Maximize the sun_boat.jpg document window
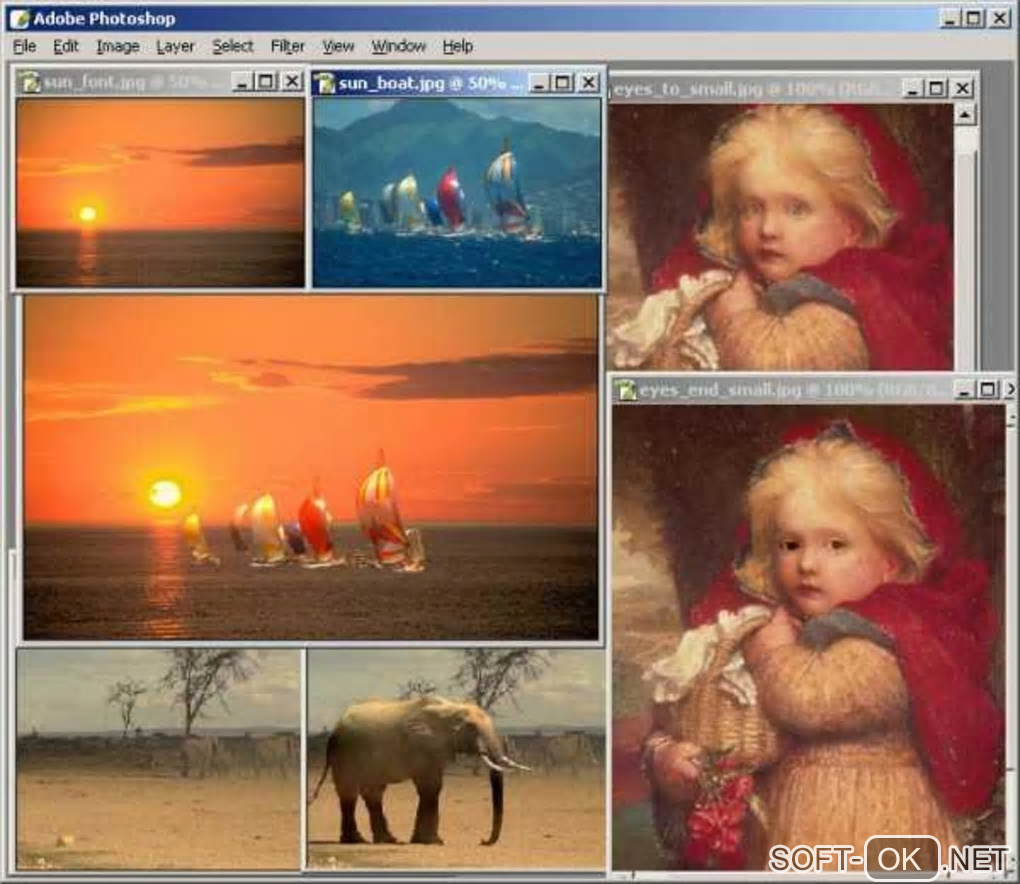Image resolution: width=1020 pixels, height=884 pixels. 563,82
